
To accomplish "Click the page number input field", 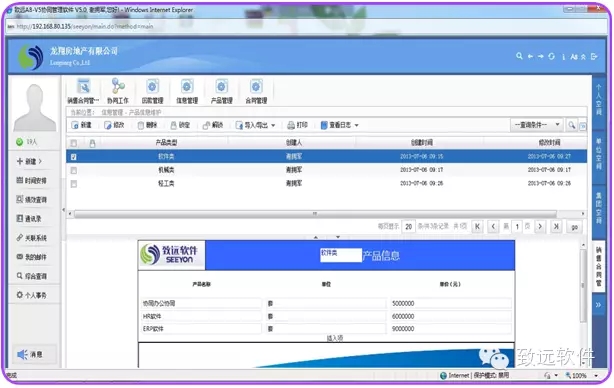I will point(517,227).
